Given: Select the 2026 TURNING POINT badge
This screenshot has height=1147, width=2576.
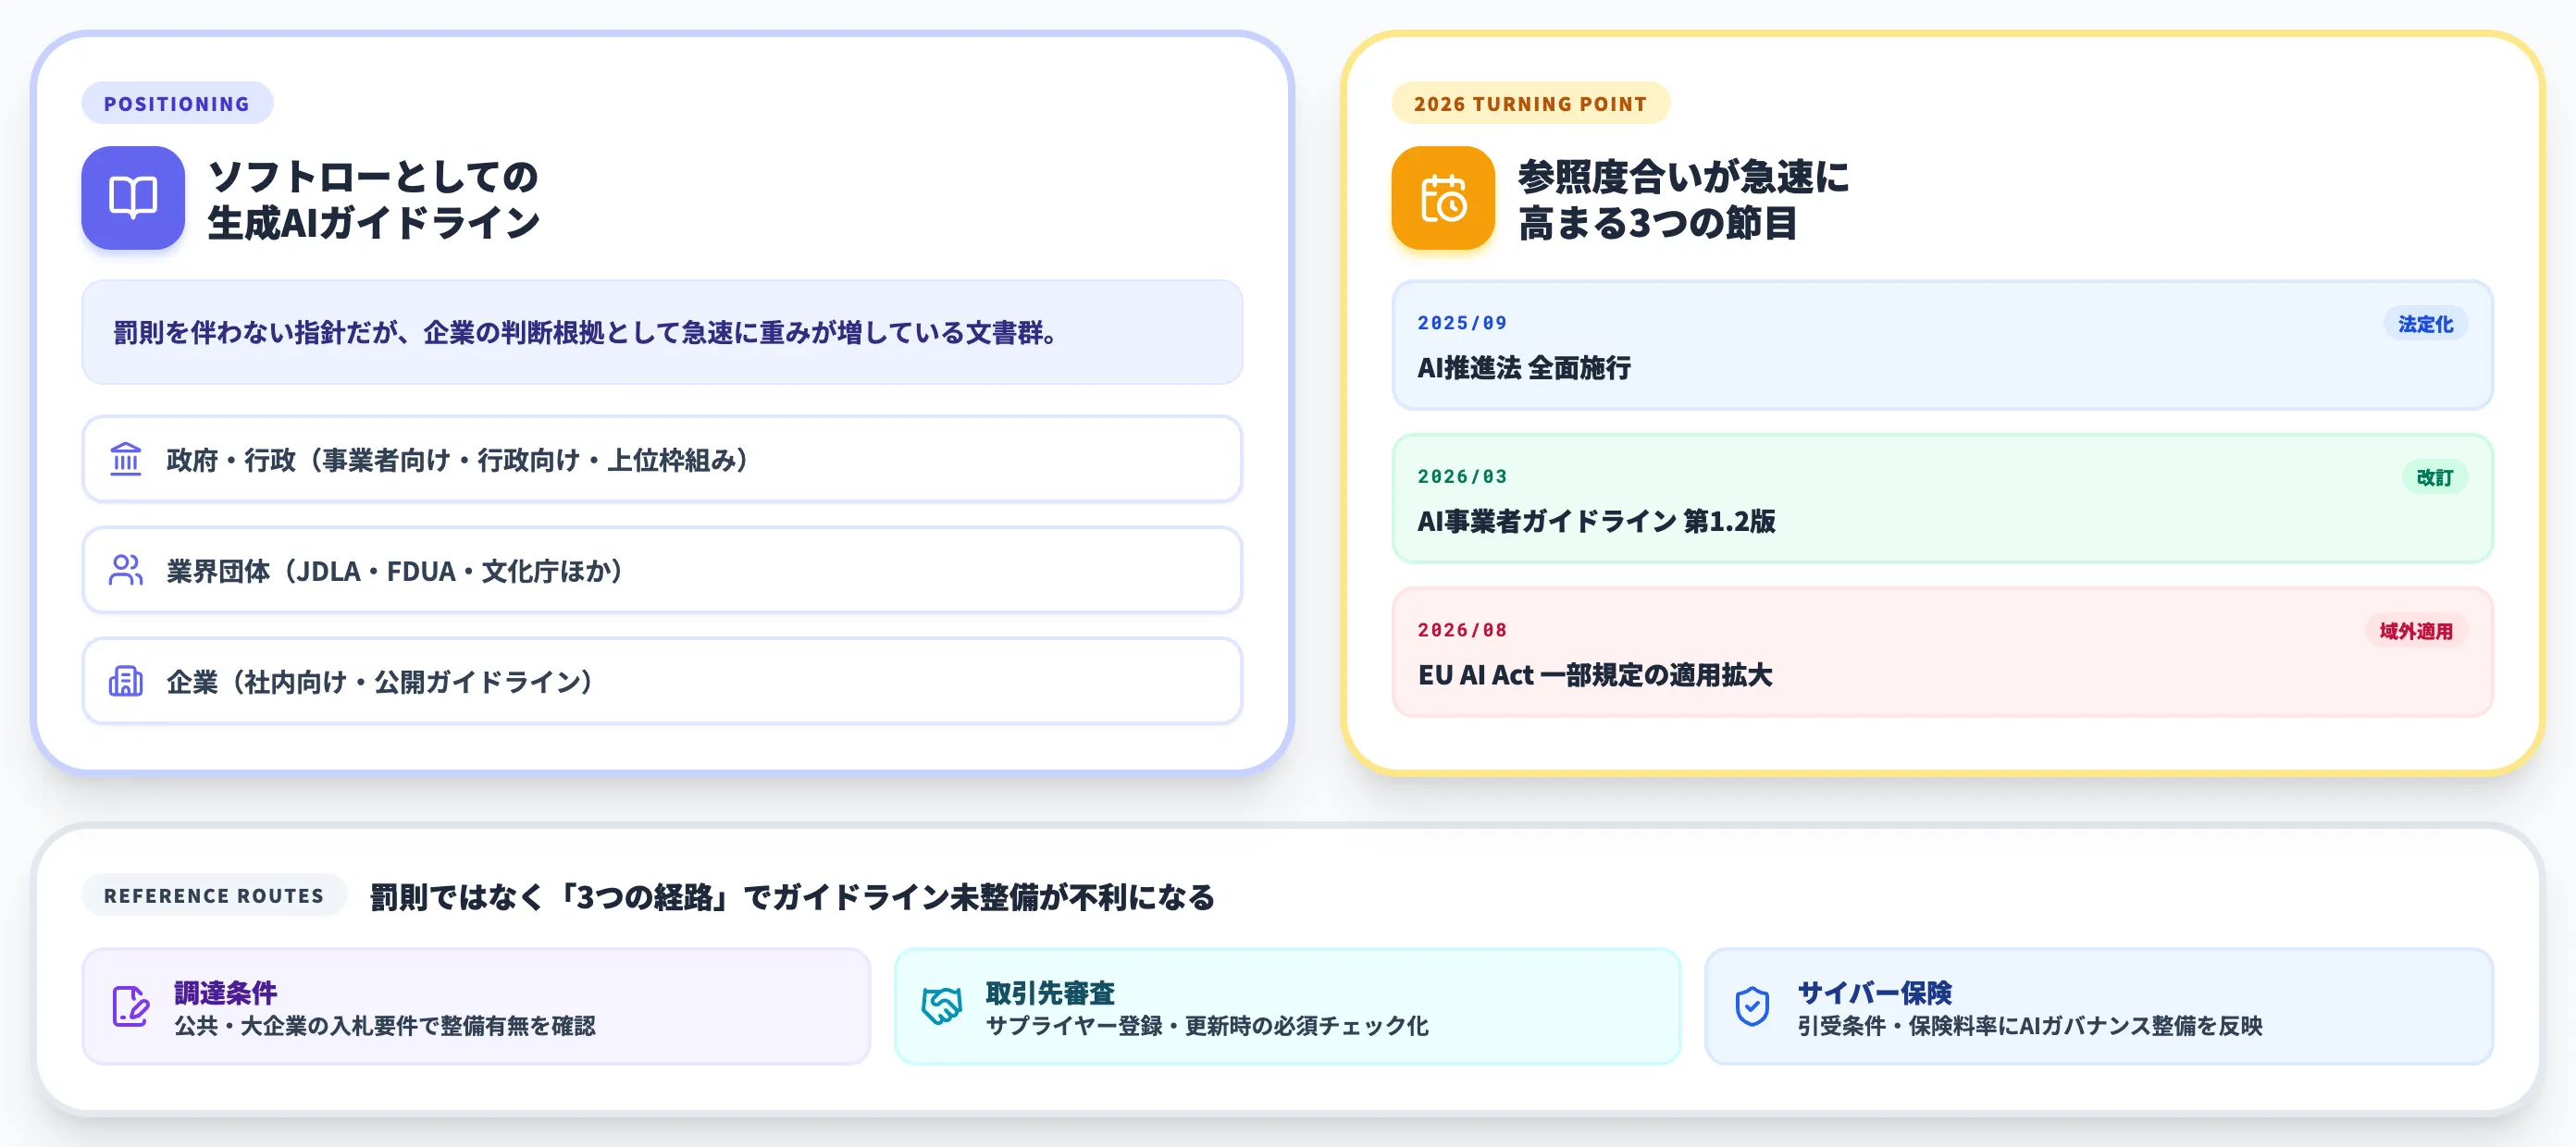Looking at the screenshot, I should point(1530,104).
